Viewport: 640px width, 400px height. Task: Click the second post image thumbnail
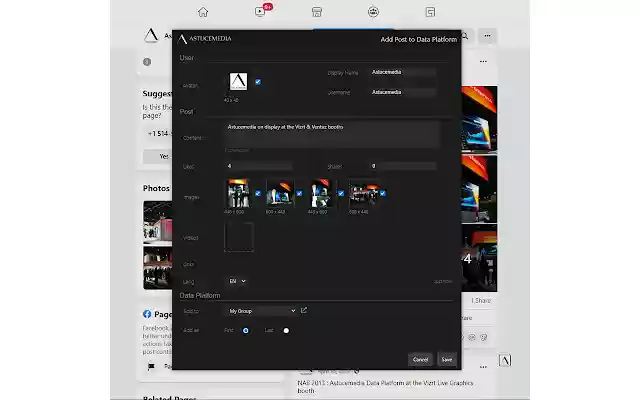pyautogui.click(x=280, y=193)
